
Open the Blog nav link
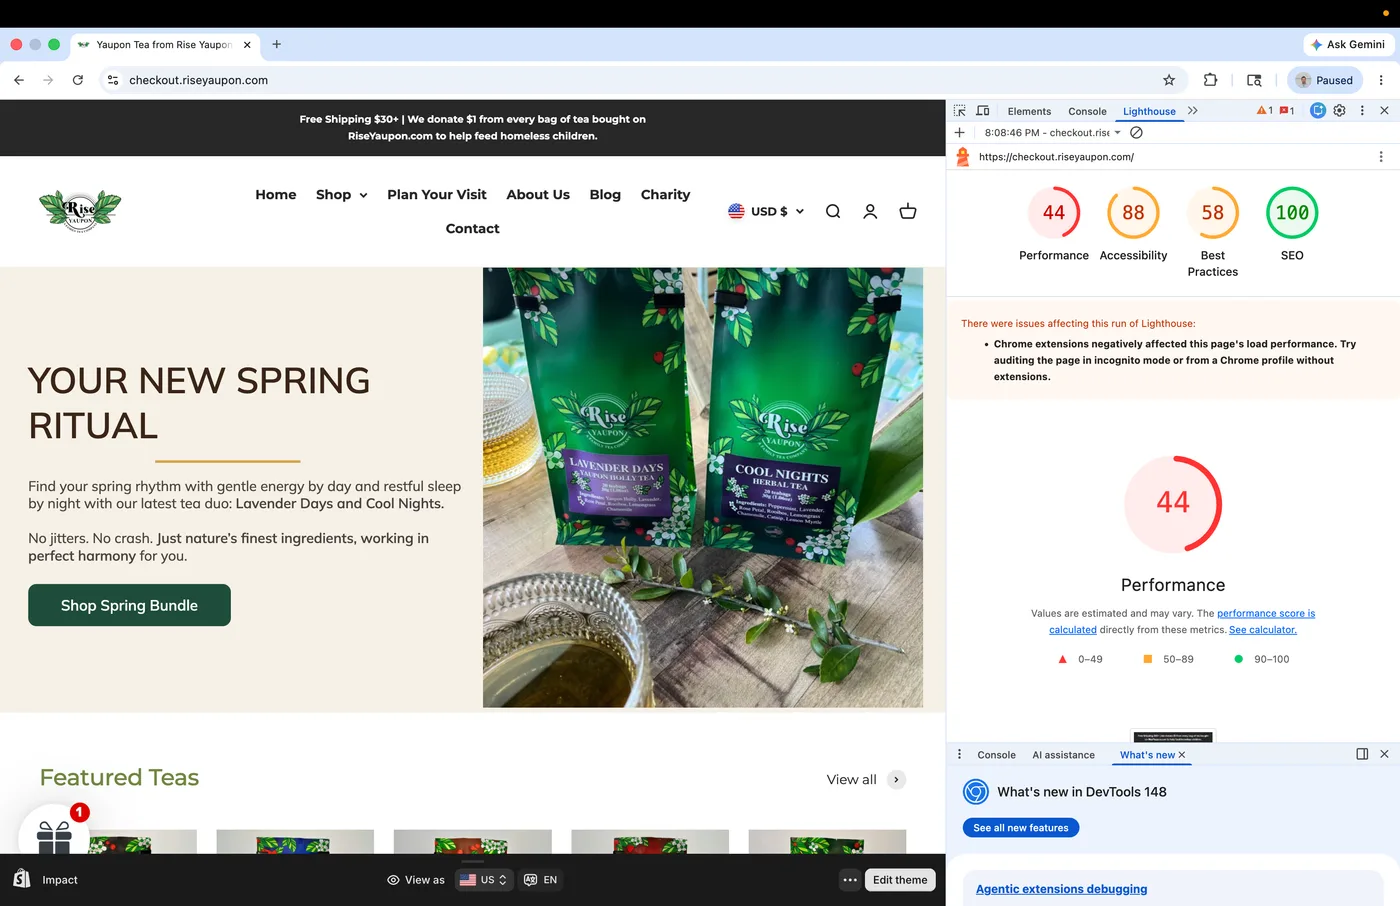pyautogui.click(x=605, y=194)
